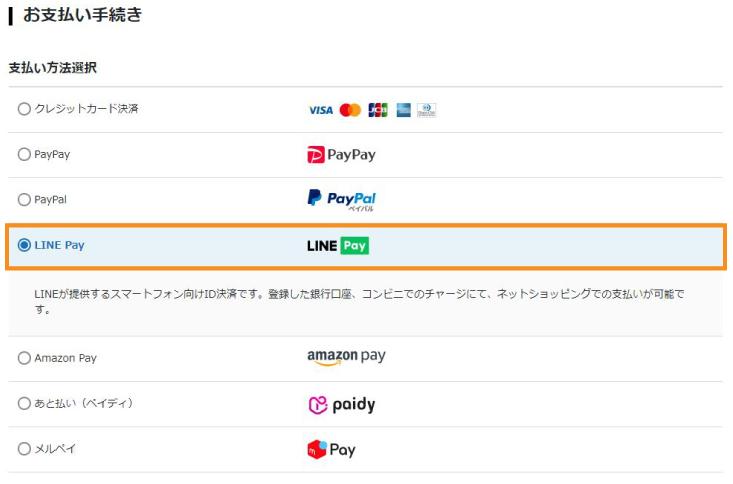Image resolution: width=733 pixels, height=484 pixels.
Task: Click the LINE Pay description text
Action: coord(359,302)
